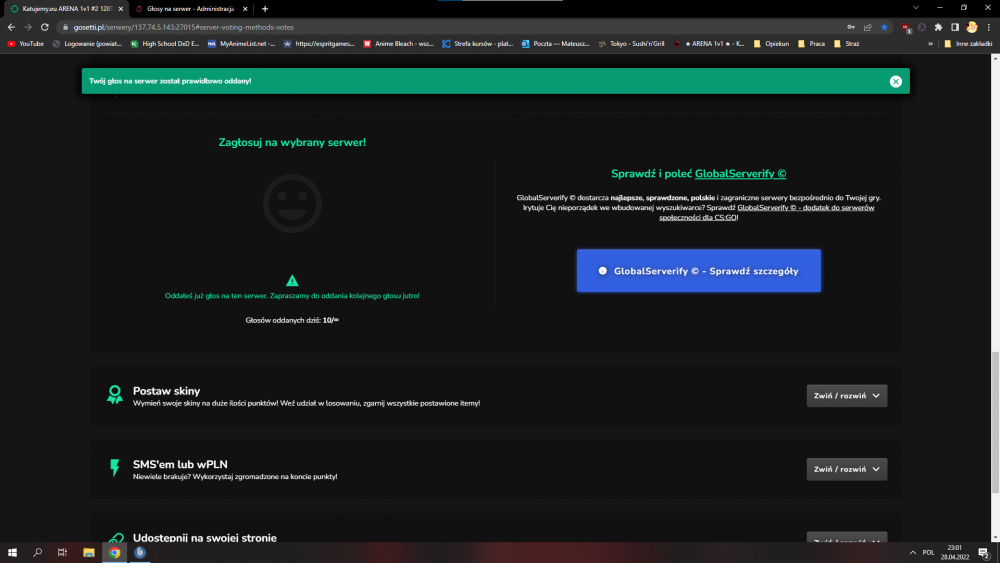This screenshot has width=1000, height=563.
Task: Show hidden system tray icons
Action: [x=913, y=553]
